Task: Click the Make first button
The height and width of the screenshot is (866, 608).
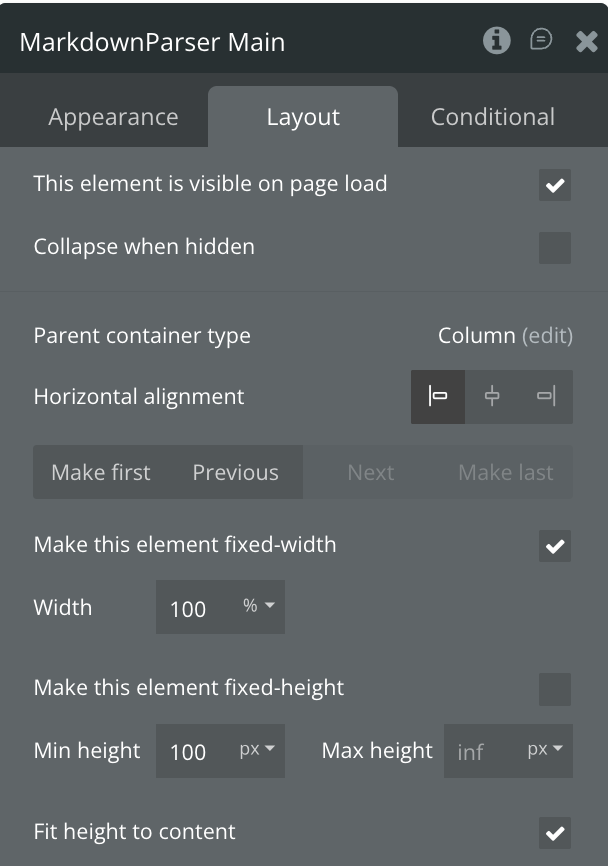Action: pyautogui.click(x=101, y=472)
